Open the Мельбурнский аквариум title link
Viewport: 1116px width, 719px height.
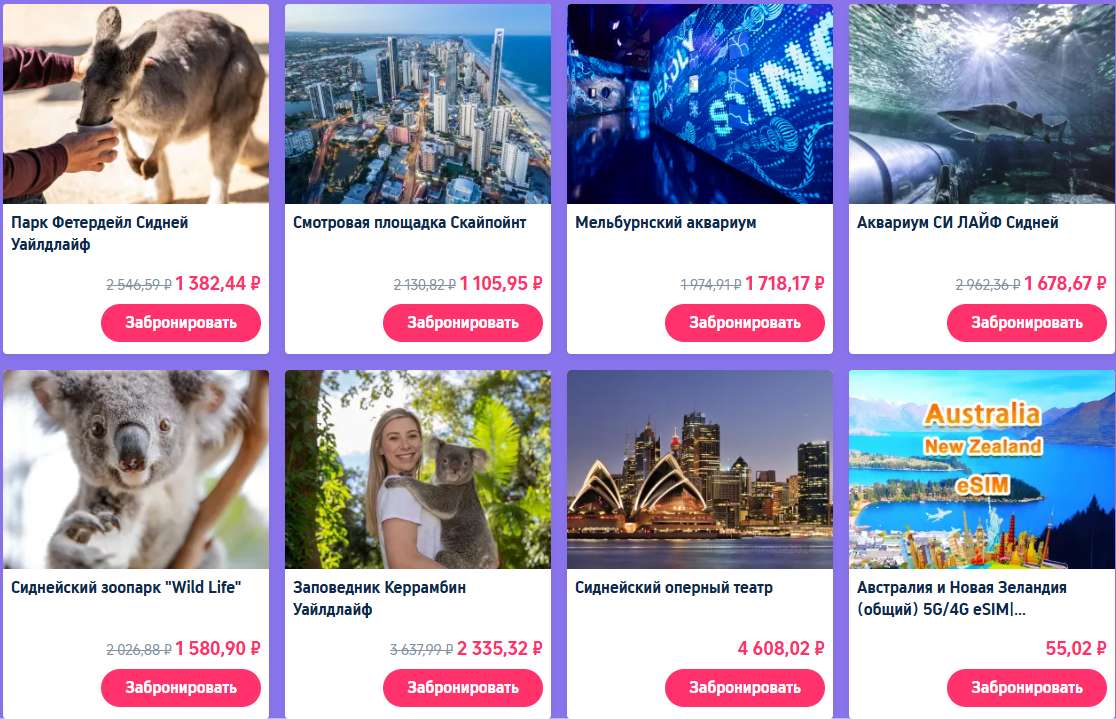point(665,223)
